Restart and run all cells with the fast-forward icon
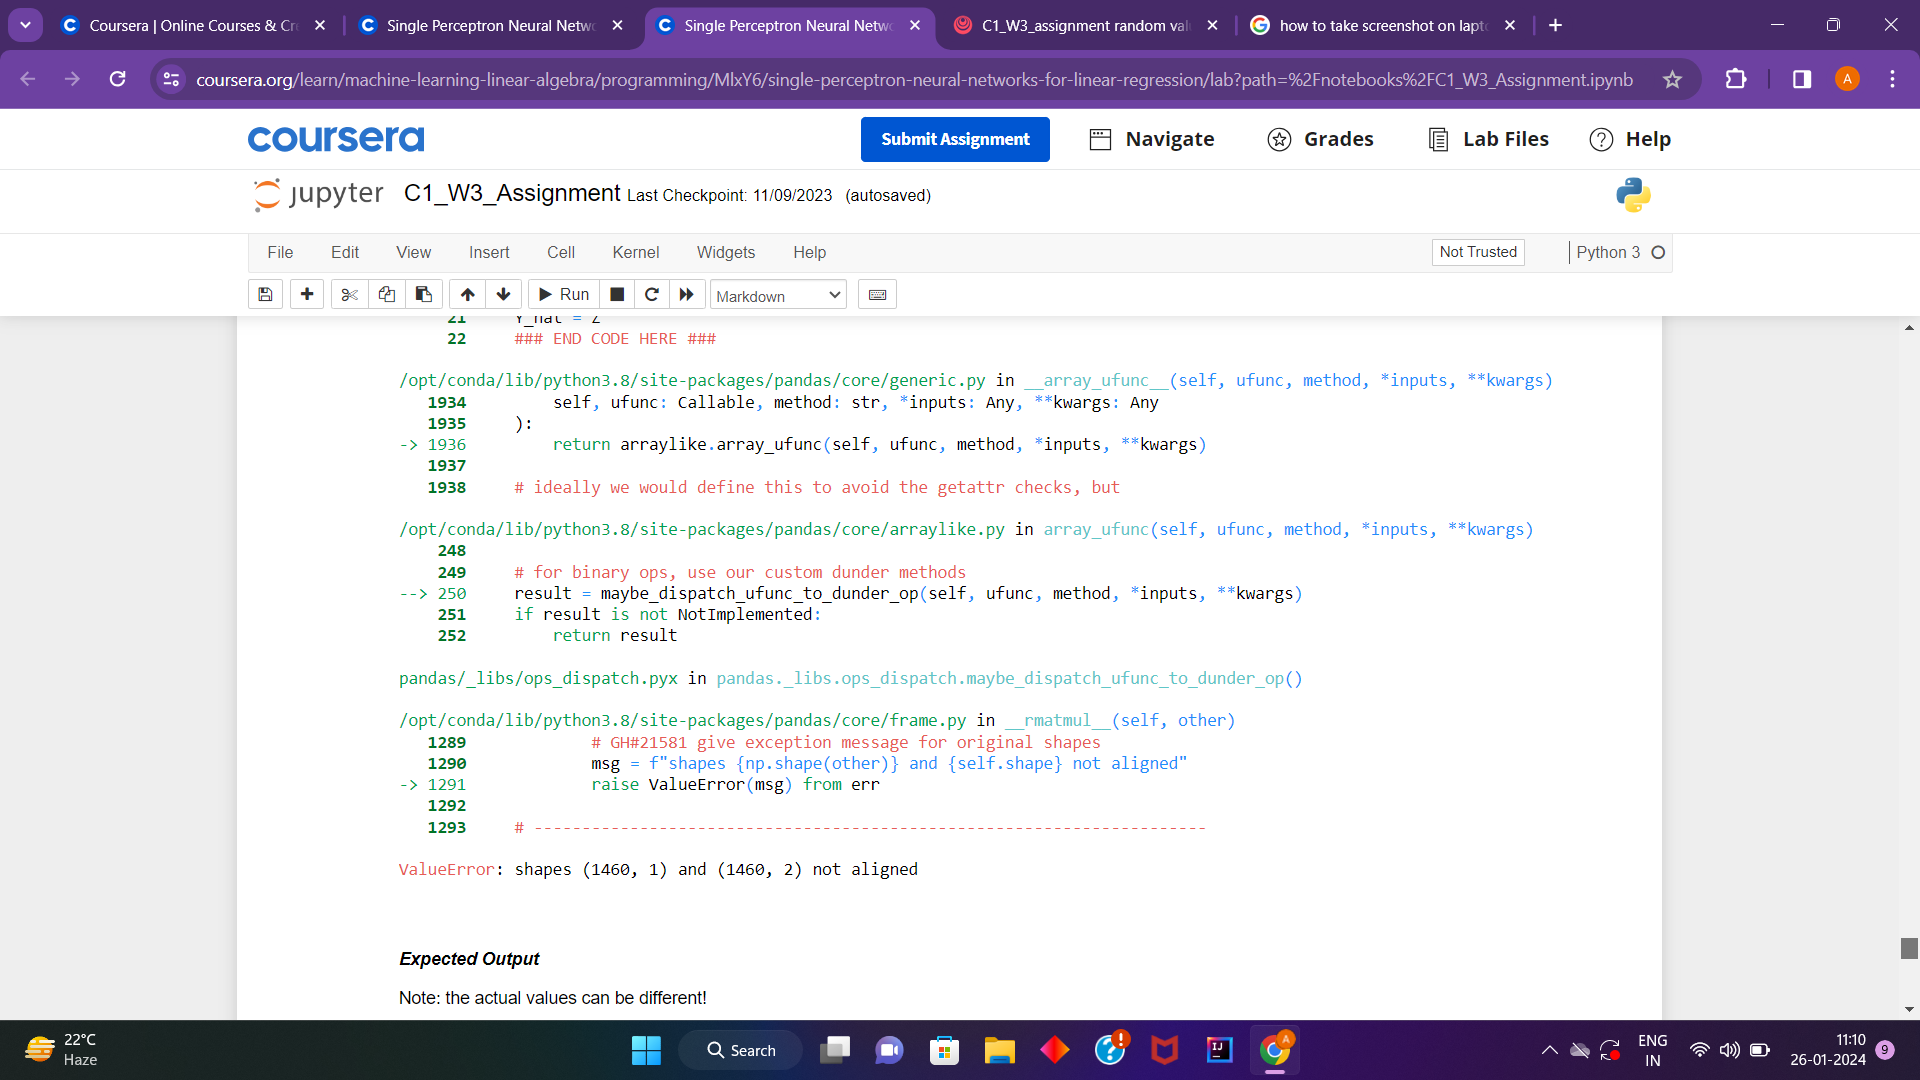Viewport: 1920px width, 1080px height. coord(686,294)
